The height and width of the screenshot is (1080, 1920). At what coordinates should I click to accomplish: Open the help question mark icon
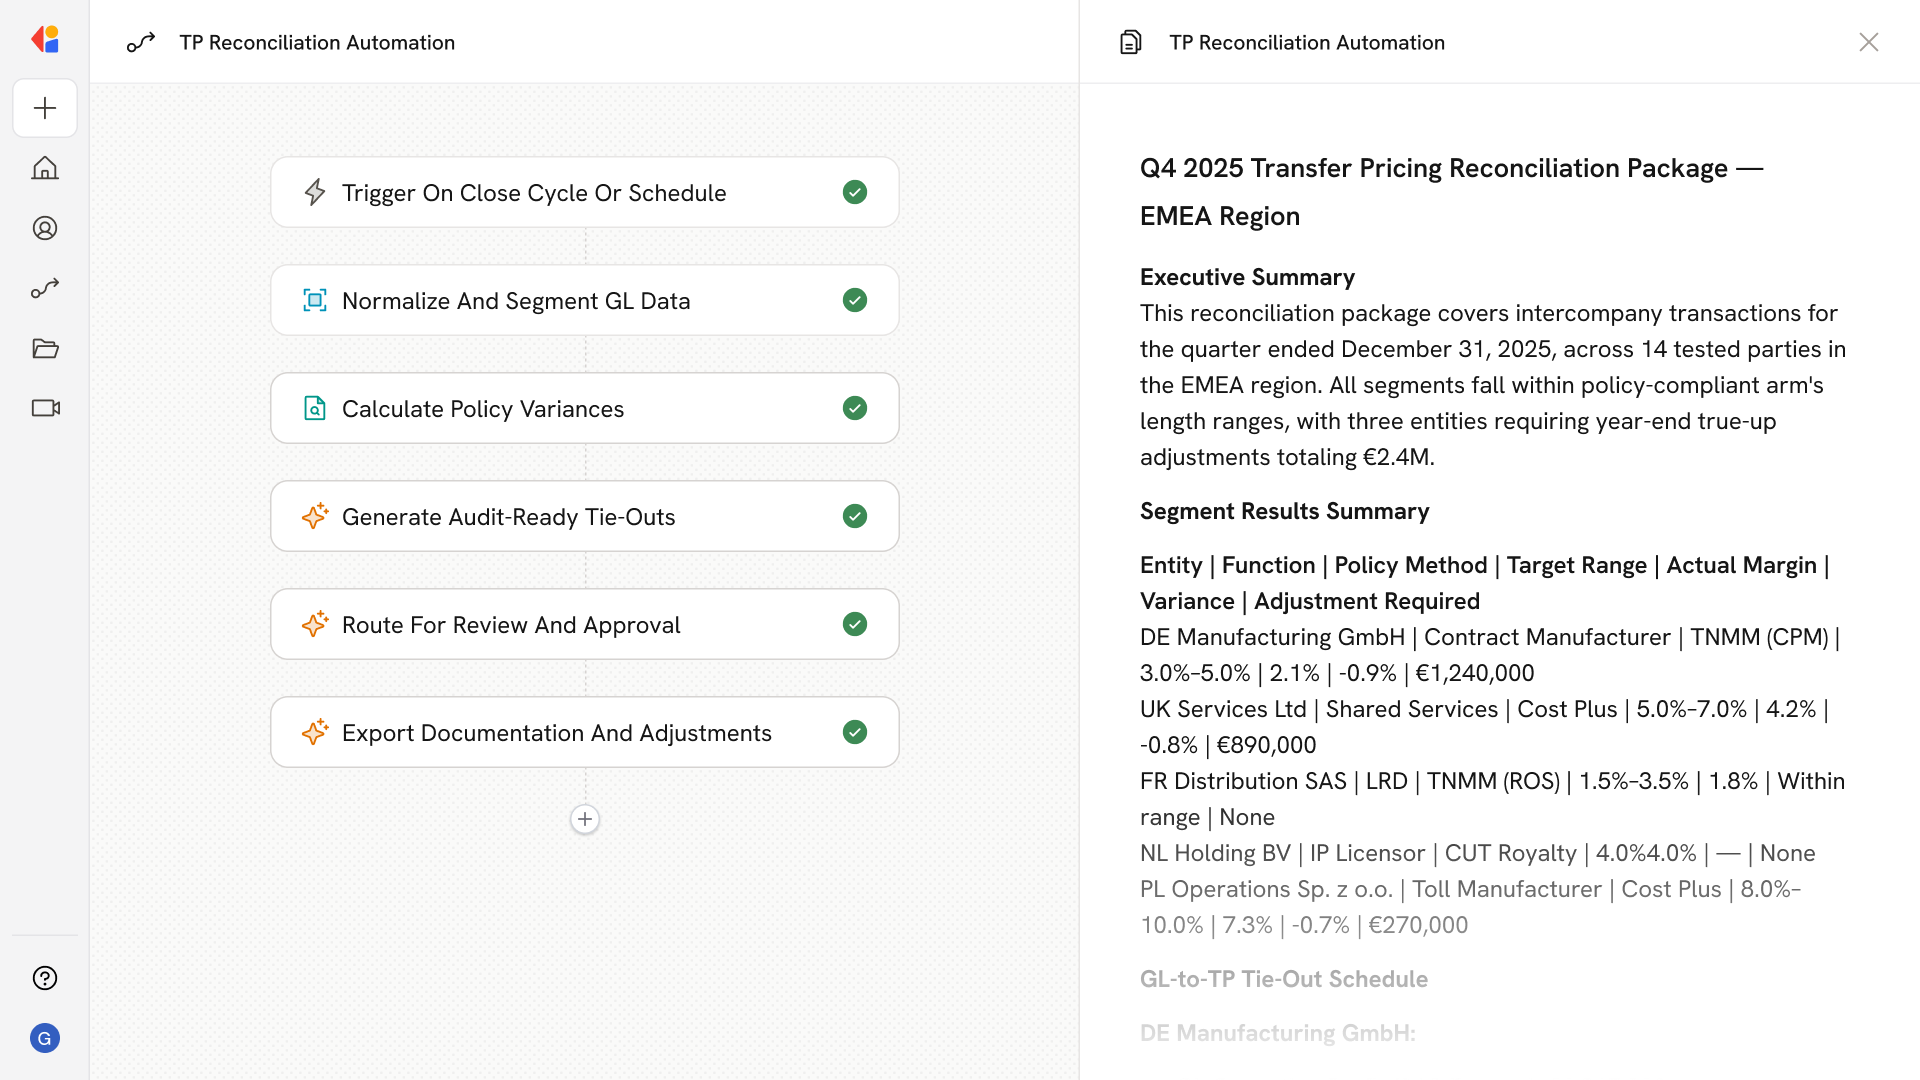click(45, 978)
